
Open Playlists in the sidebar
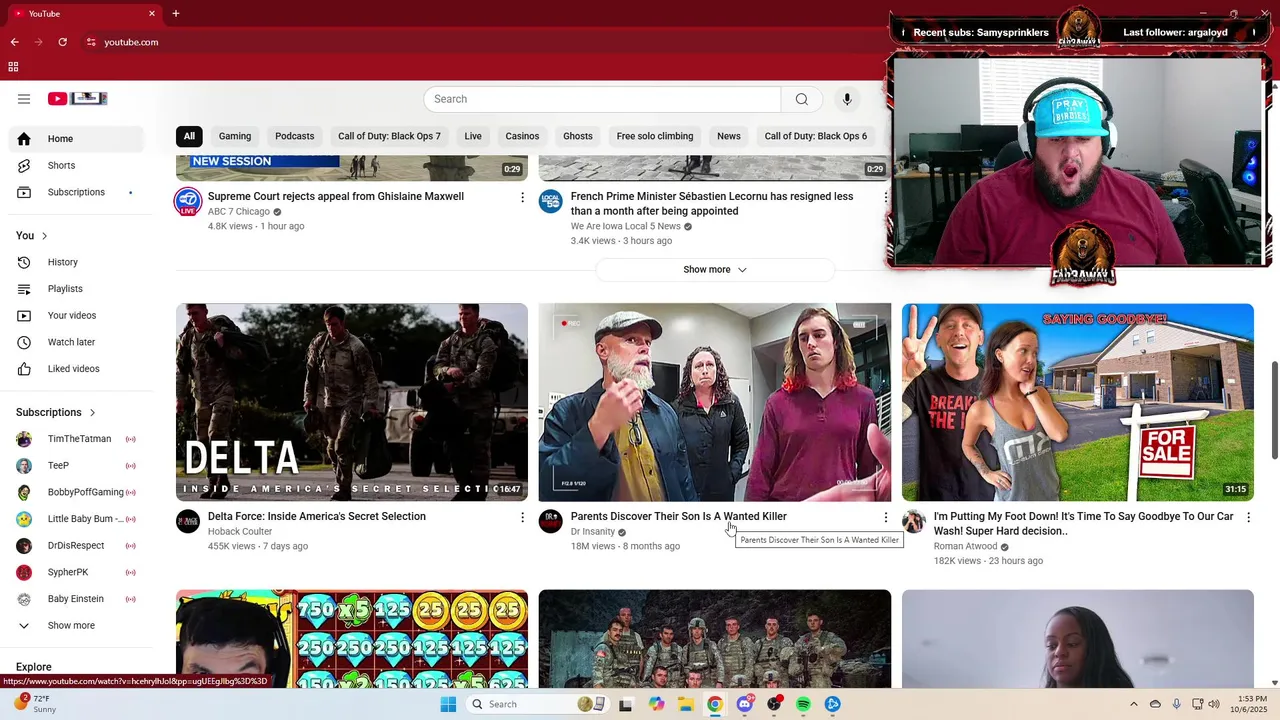click(x=76, y=289)
